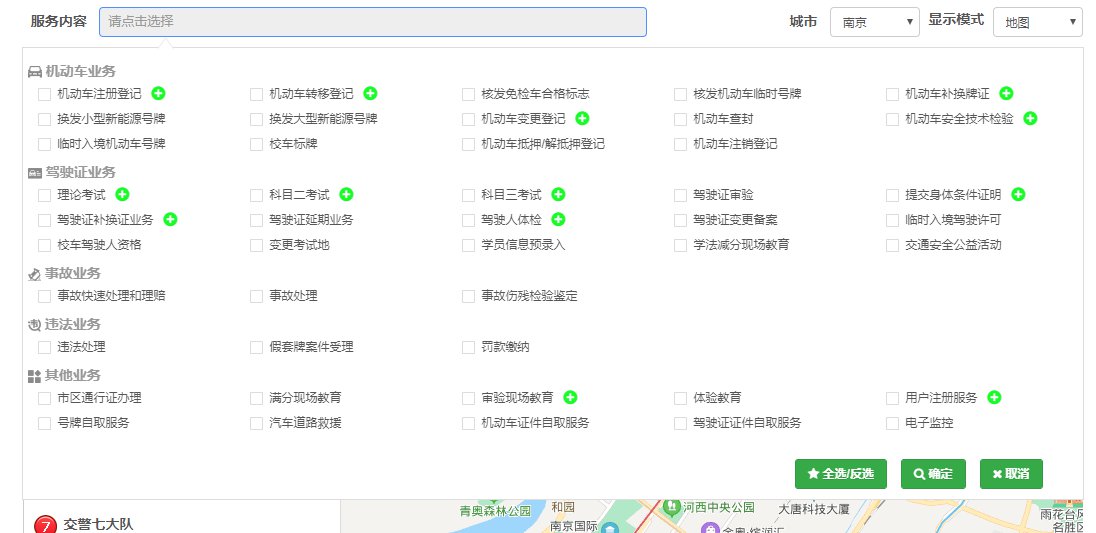
Task: Click green plus next to 机动车补换牌证
Action: point(1006,93)
